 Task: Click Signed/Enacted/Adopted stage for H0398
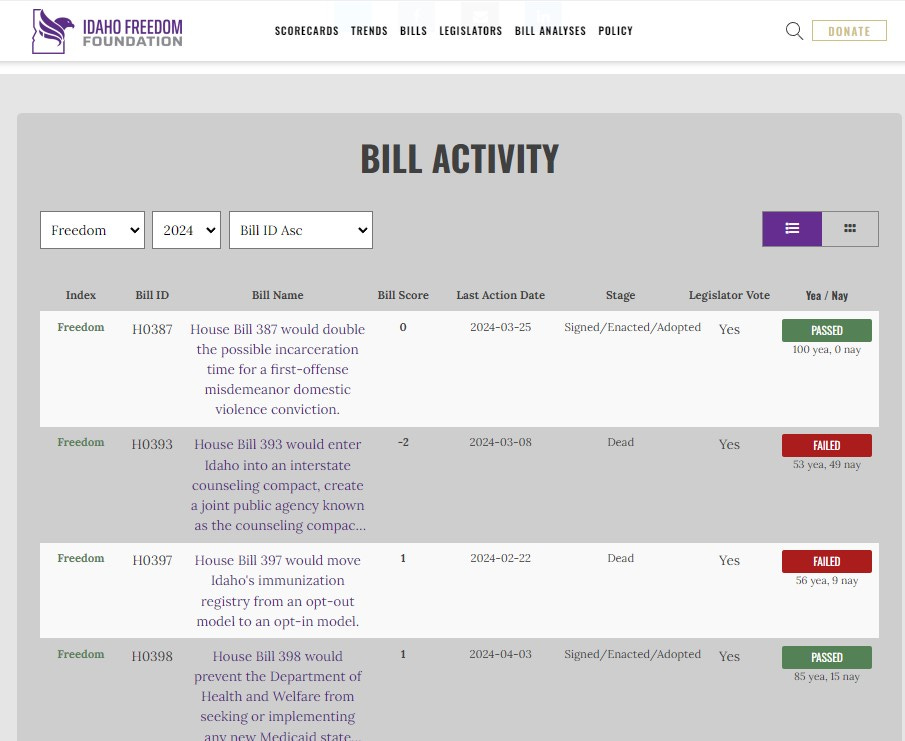point(633,654)
